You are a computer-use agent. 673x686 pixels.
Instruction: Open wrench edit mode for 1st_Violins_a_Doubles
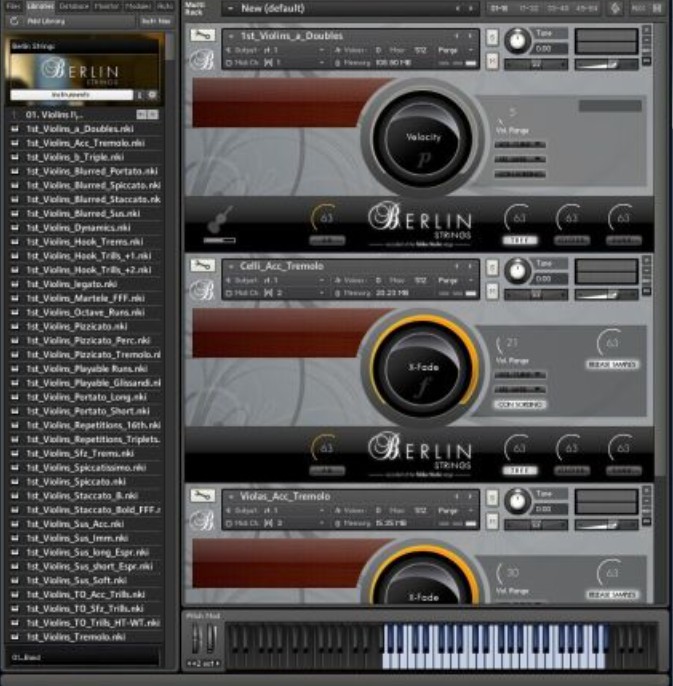coord(202,35)
